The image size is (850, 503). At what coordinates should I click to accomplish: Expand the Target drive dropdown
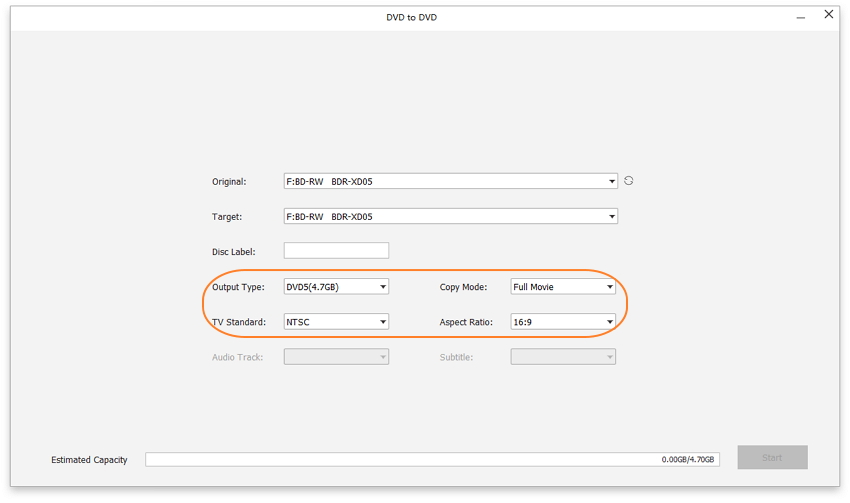(x=450, y=217)
